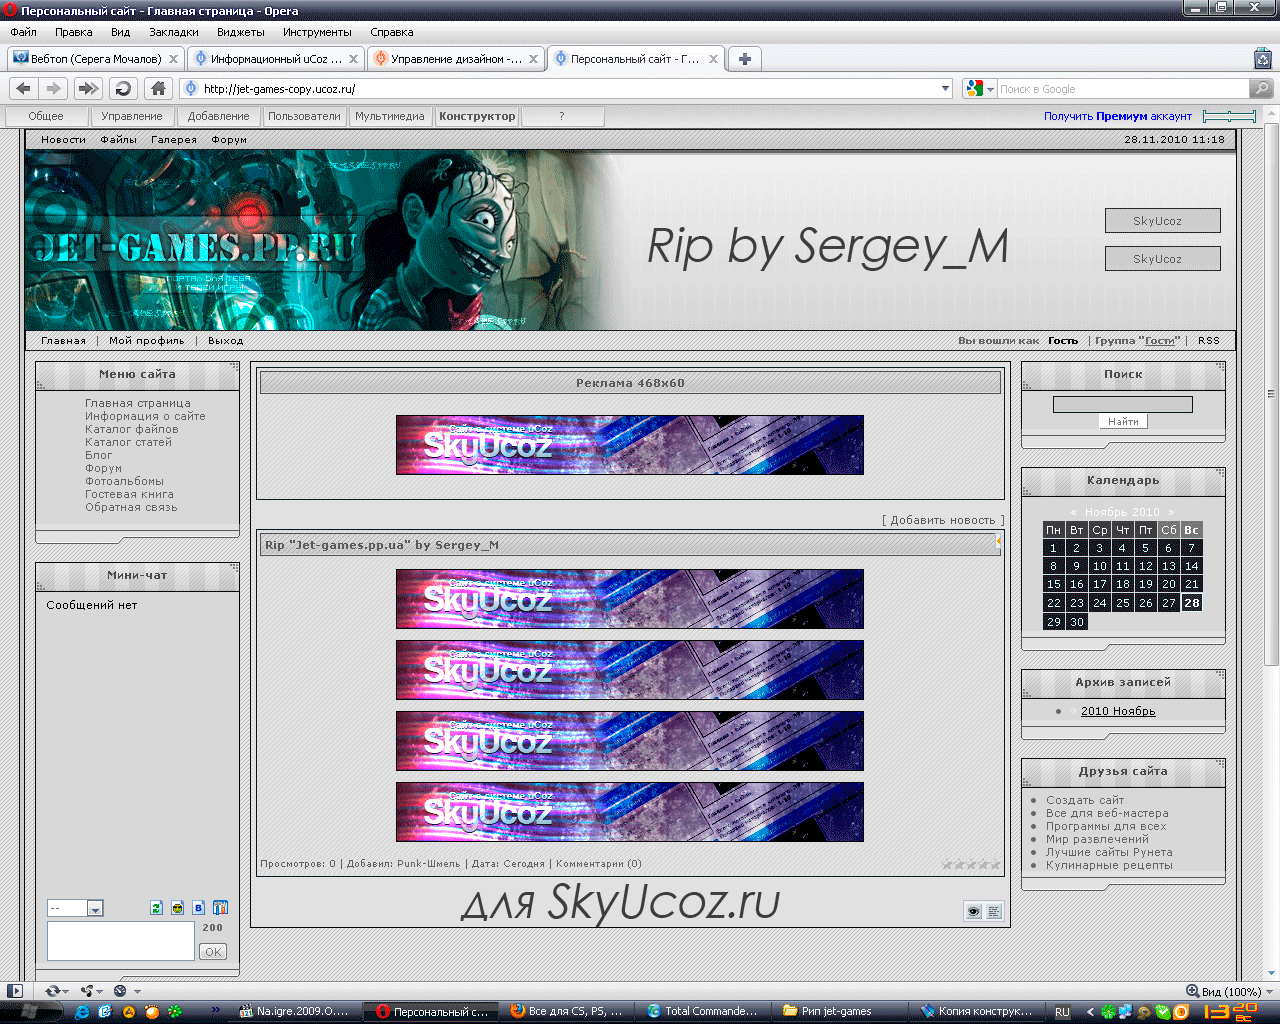This screenshot has height=1024, width=1280.
Task: Click the smiley icon in mini-chat
Action: [x=177, y=908]
